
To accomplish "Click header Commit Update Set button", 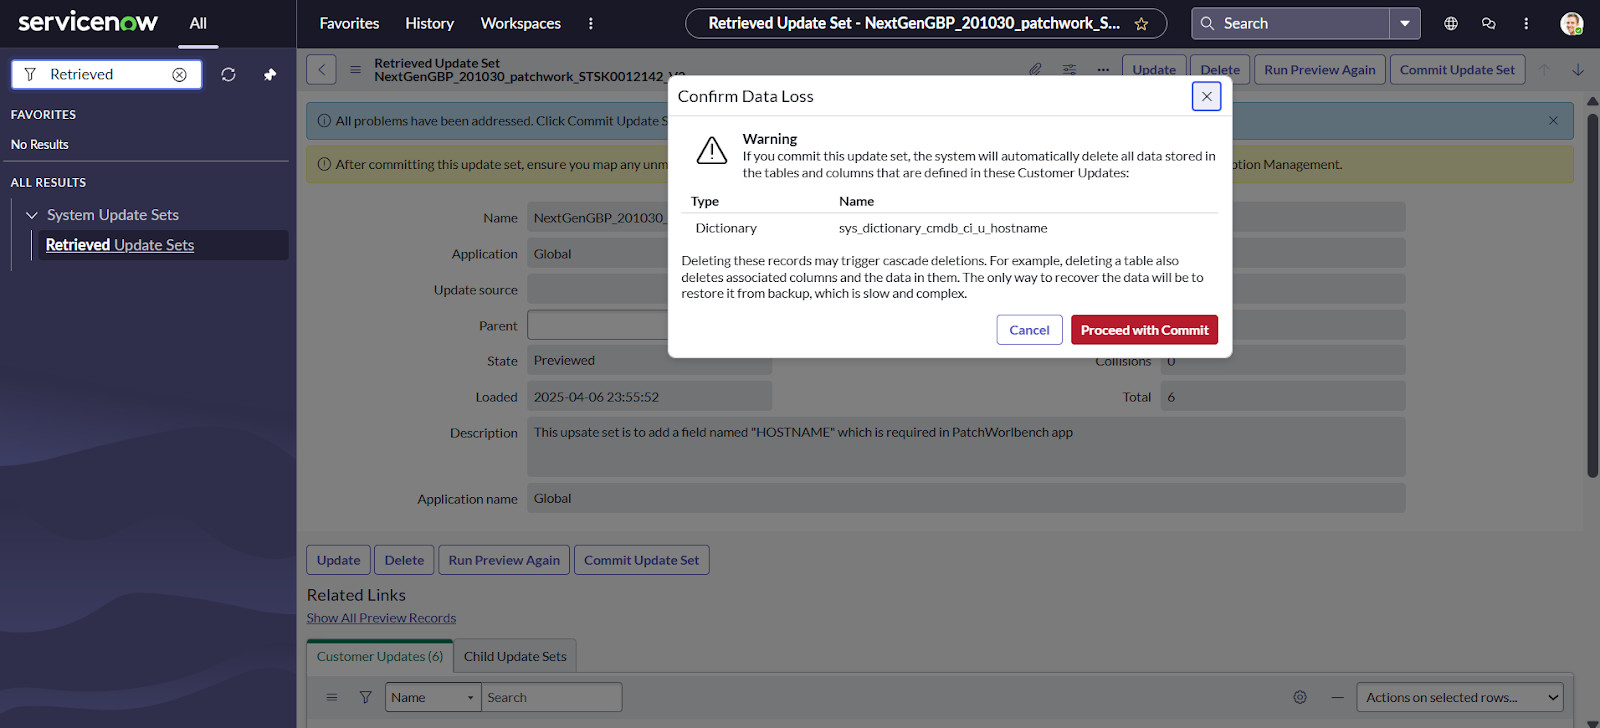I will click(x=1457, y=70).
